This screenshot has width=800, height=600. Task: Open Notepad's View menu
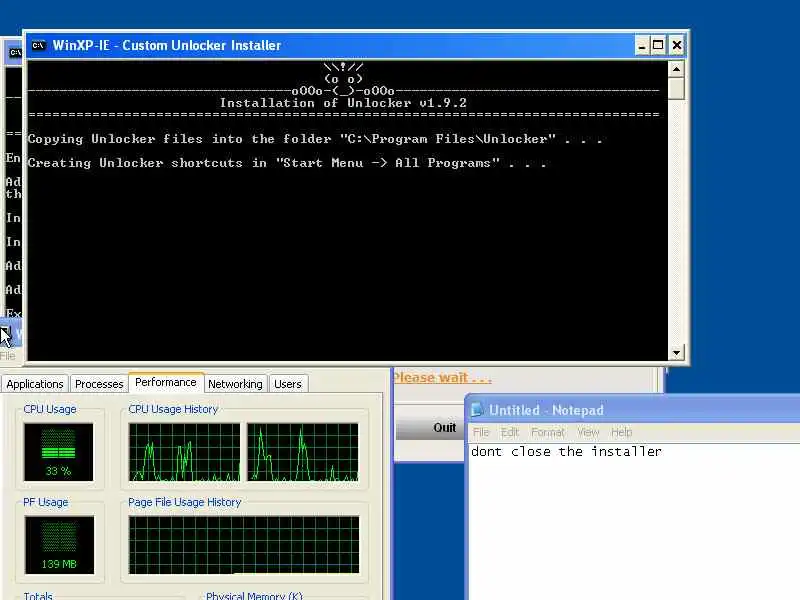coord(588,433)
